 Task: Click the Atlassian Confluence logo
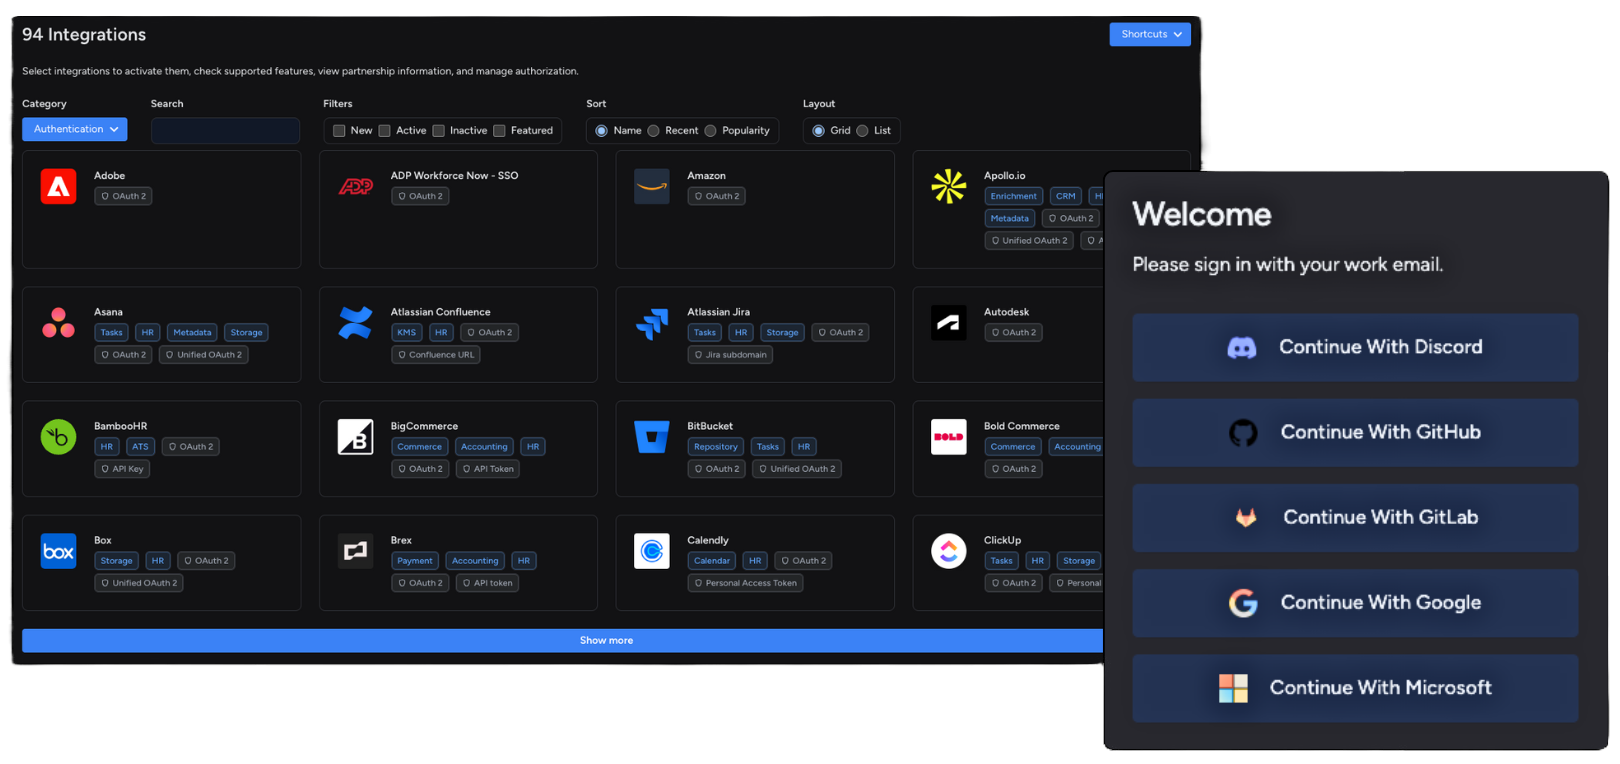(355, 323)
